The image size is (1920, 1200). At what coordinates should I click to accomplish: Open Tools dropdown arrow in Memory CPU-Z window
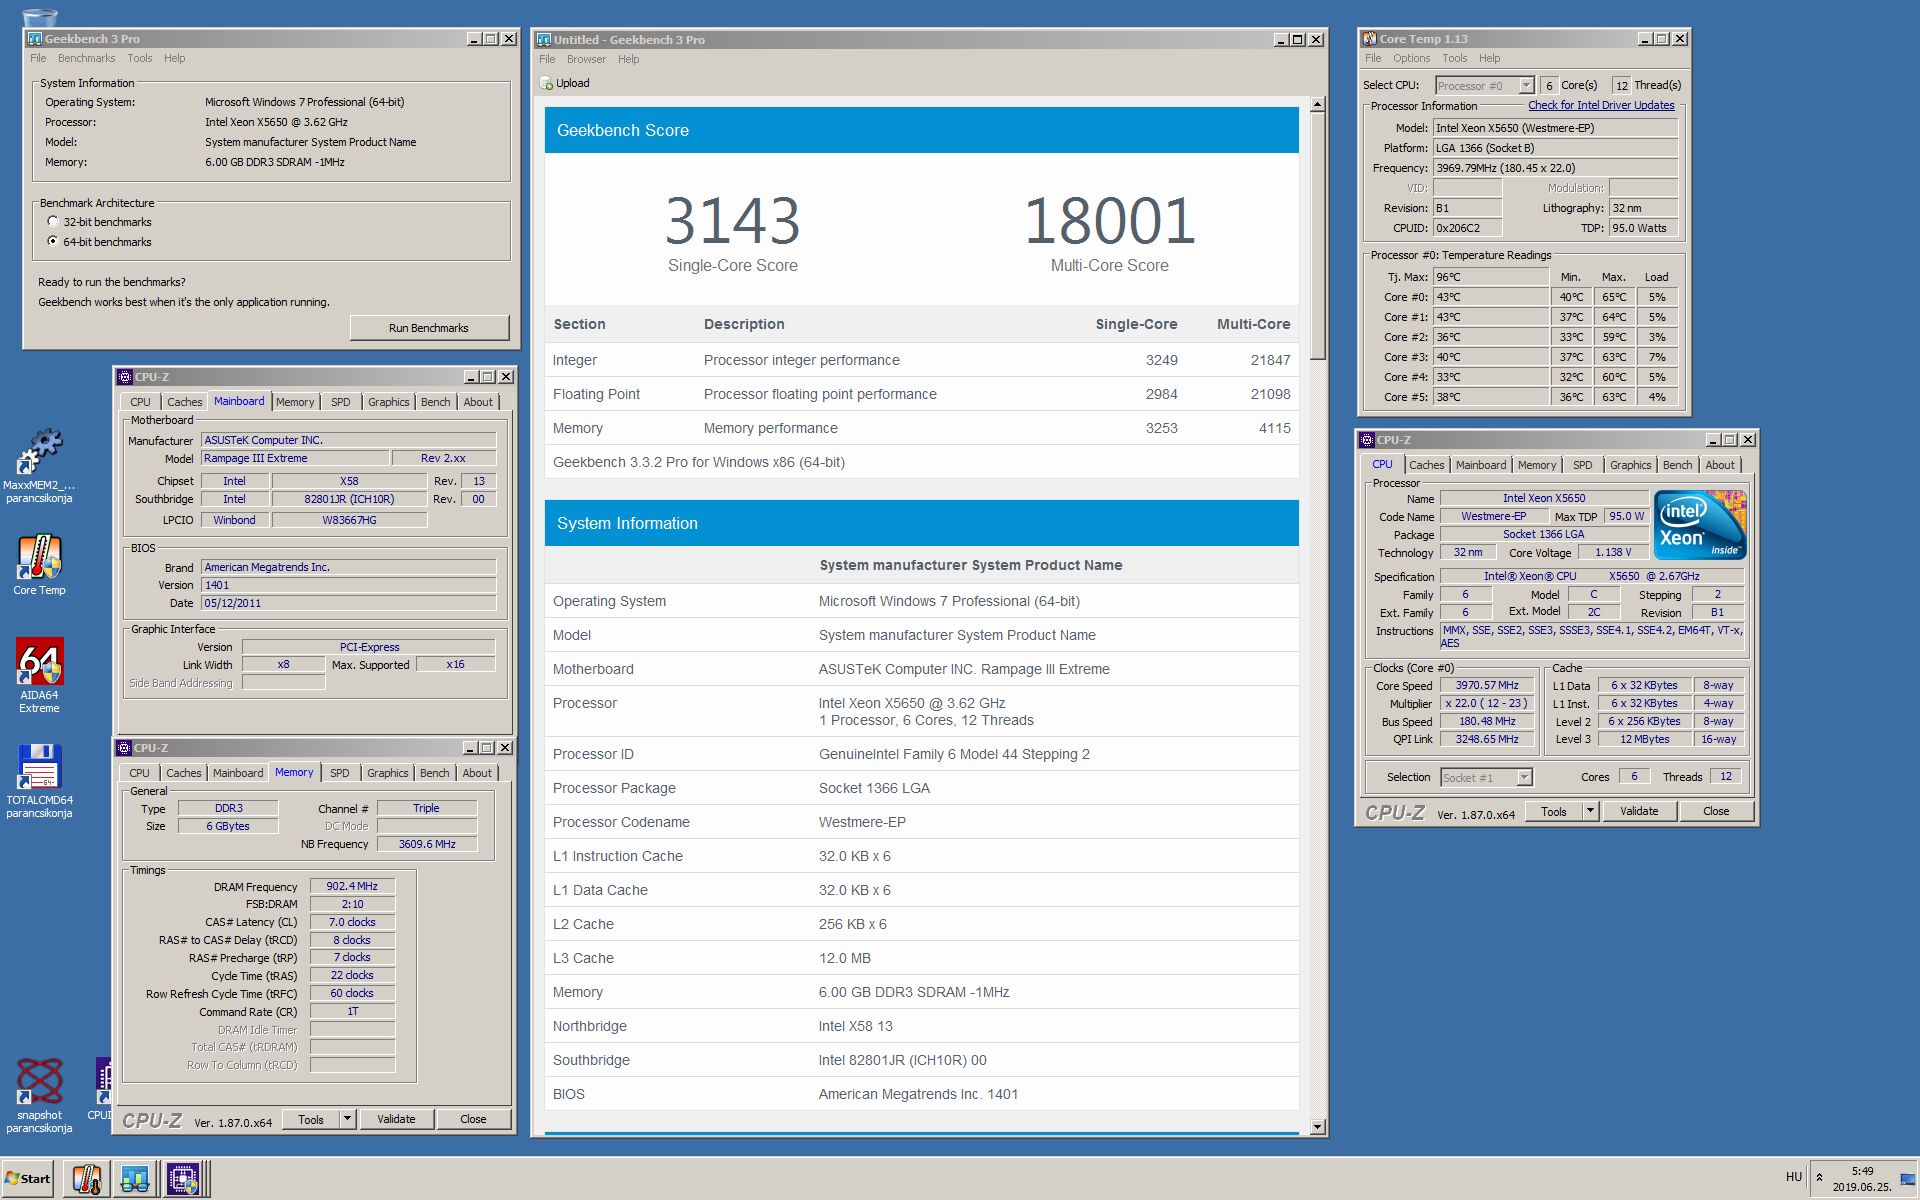(347, 1119)
